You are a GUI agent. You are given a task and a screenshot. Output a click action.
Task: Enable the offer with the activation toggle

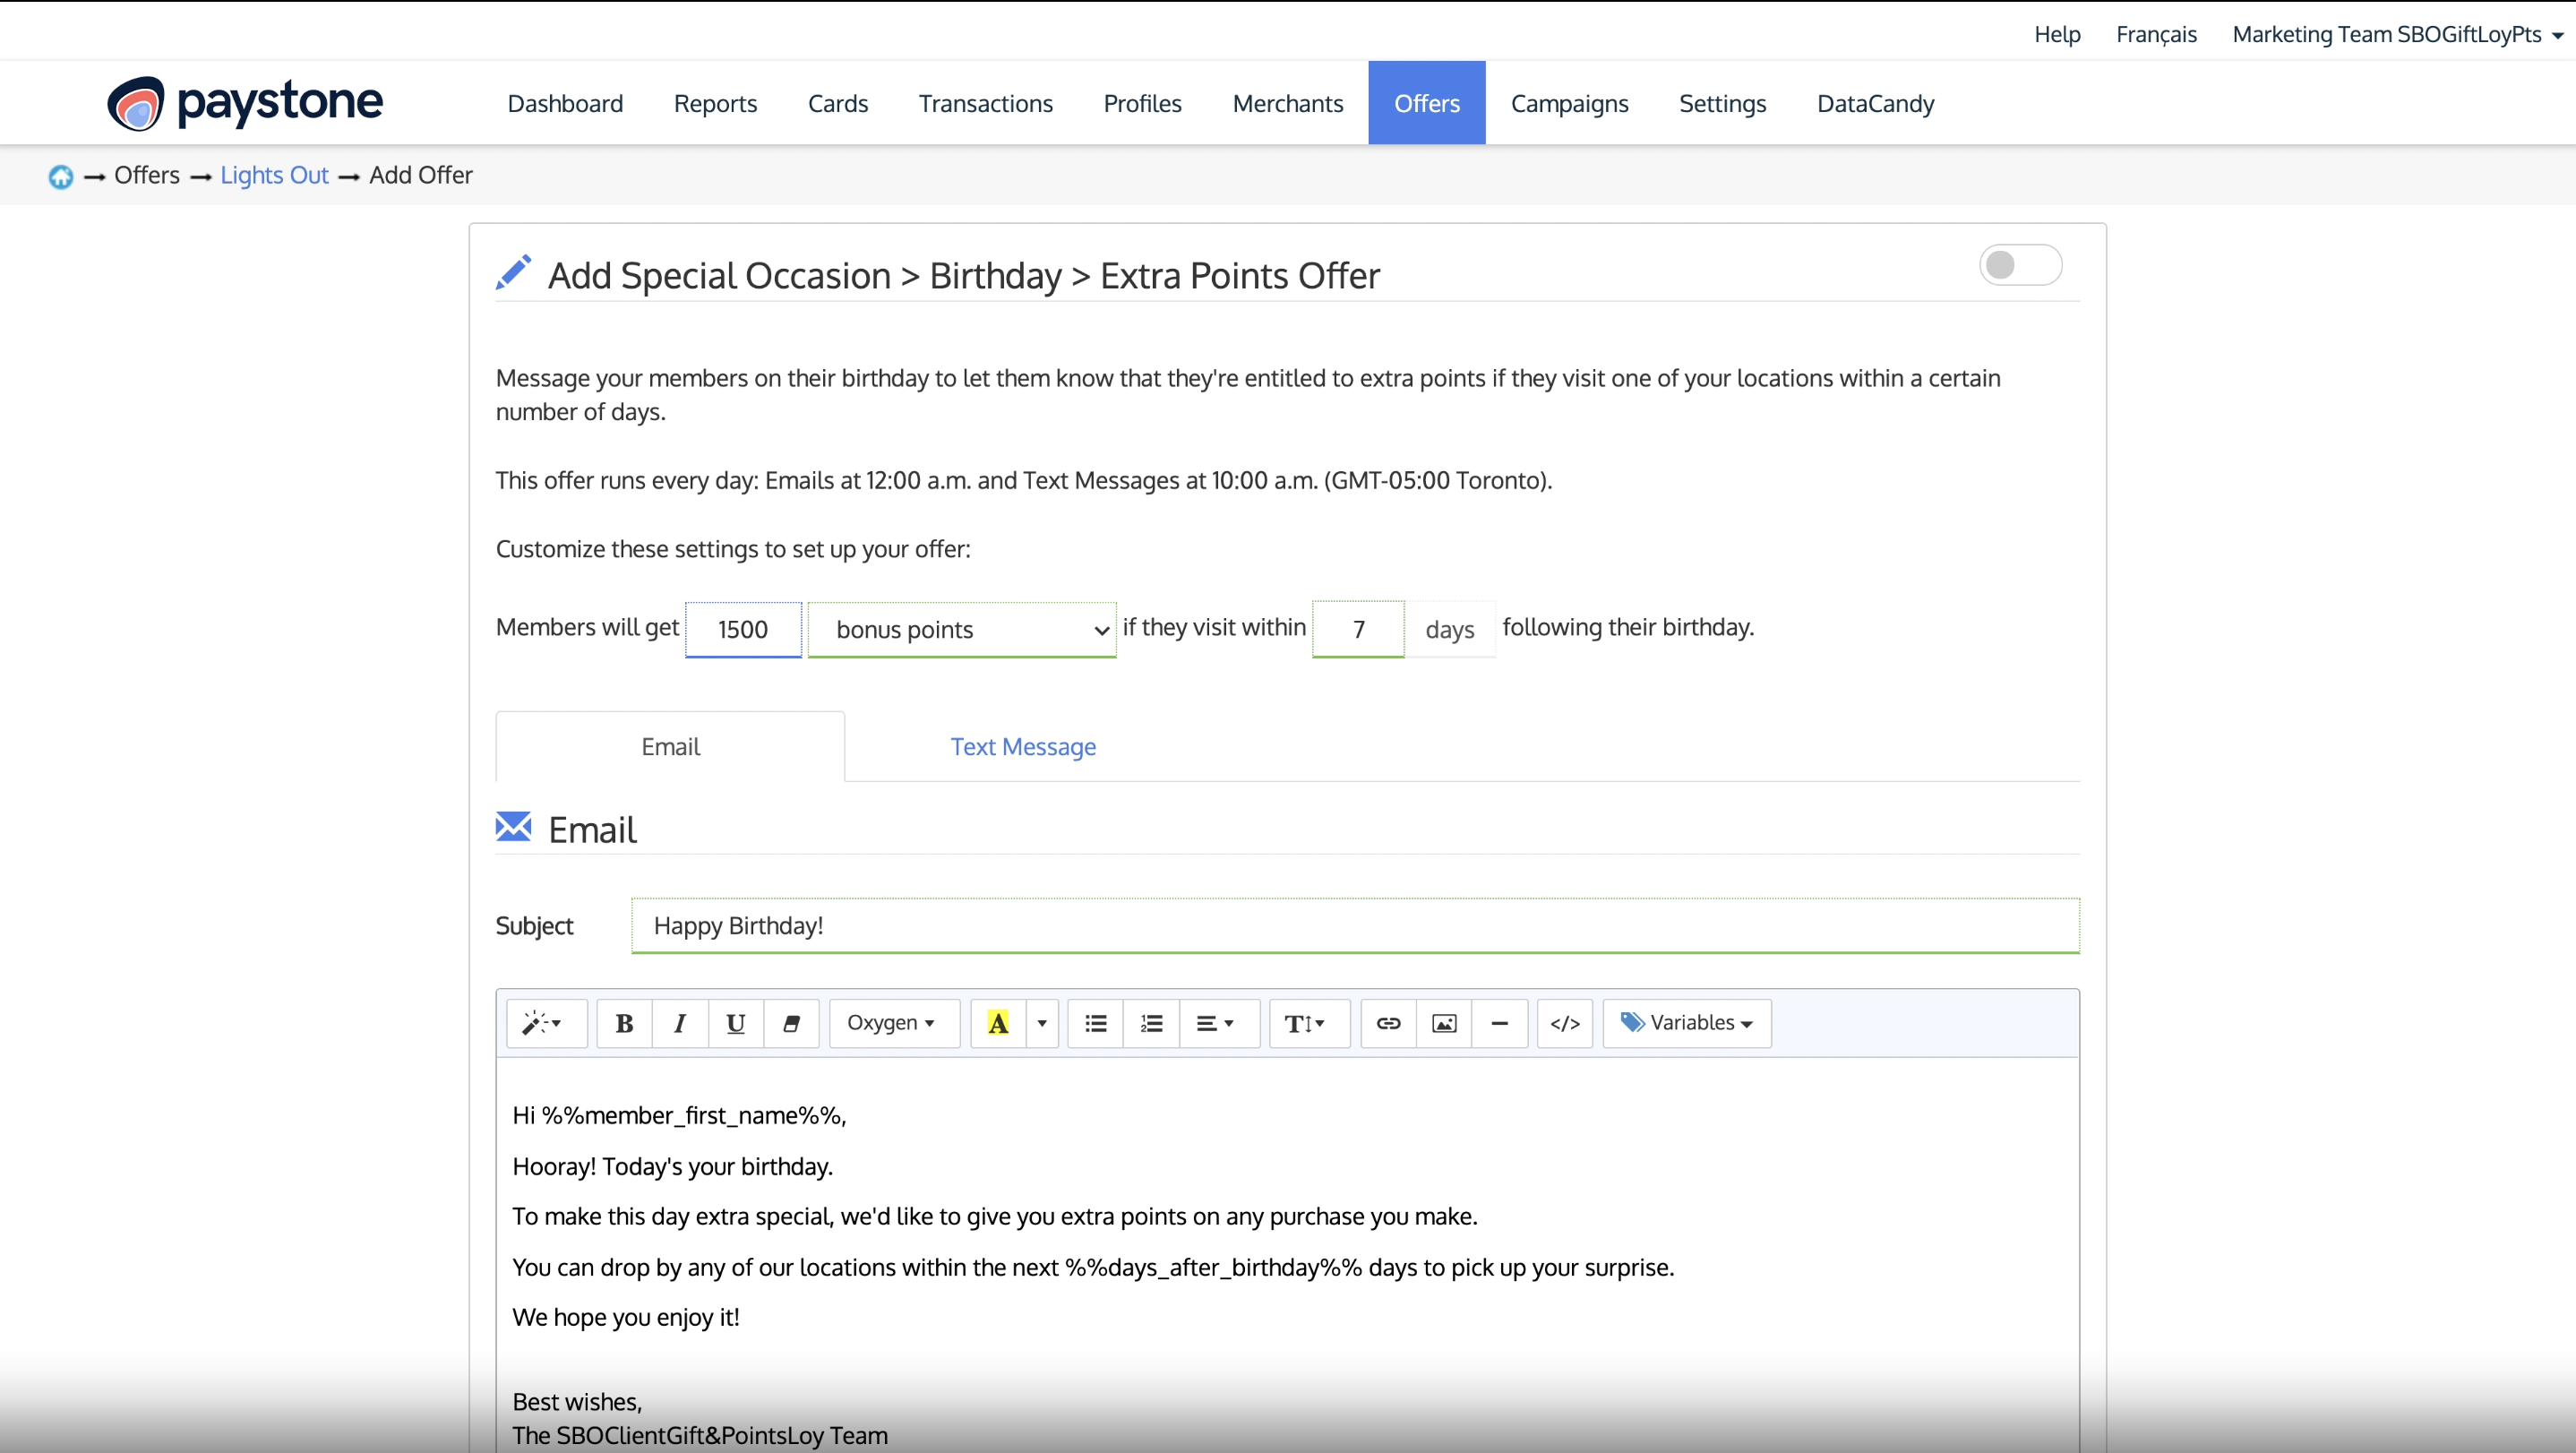click(2021, 264)
